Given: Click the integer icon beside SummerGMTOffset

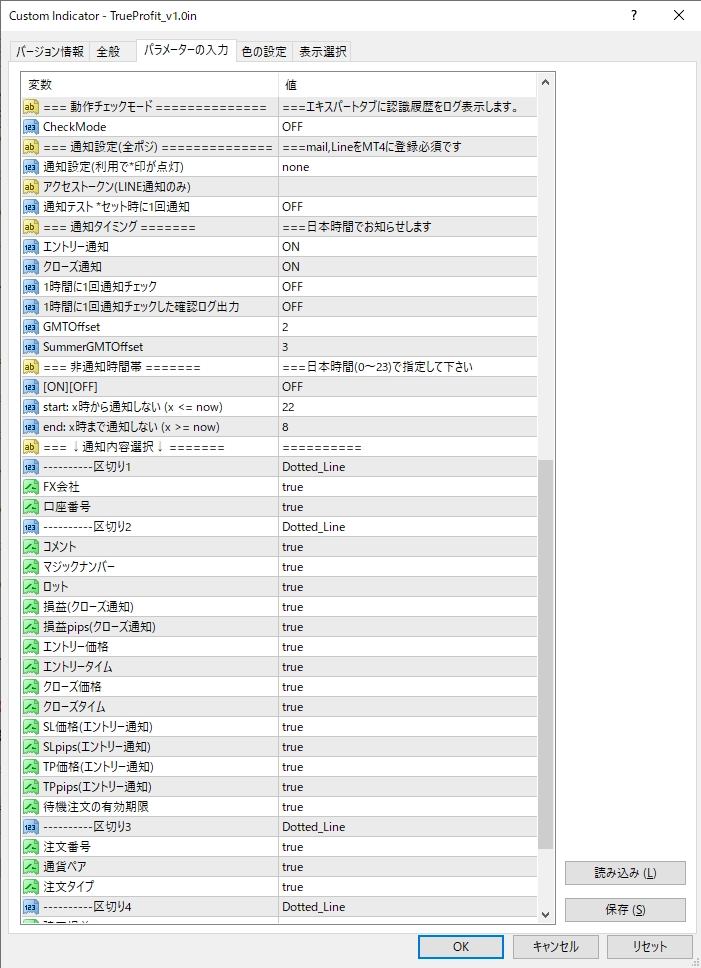Looking at the screenshot, I should tap(31, 347).
